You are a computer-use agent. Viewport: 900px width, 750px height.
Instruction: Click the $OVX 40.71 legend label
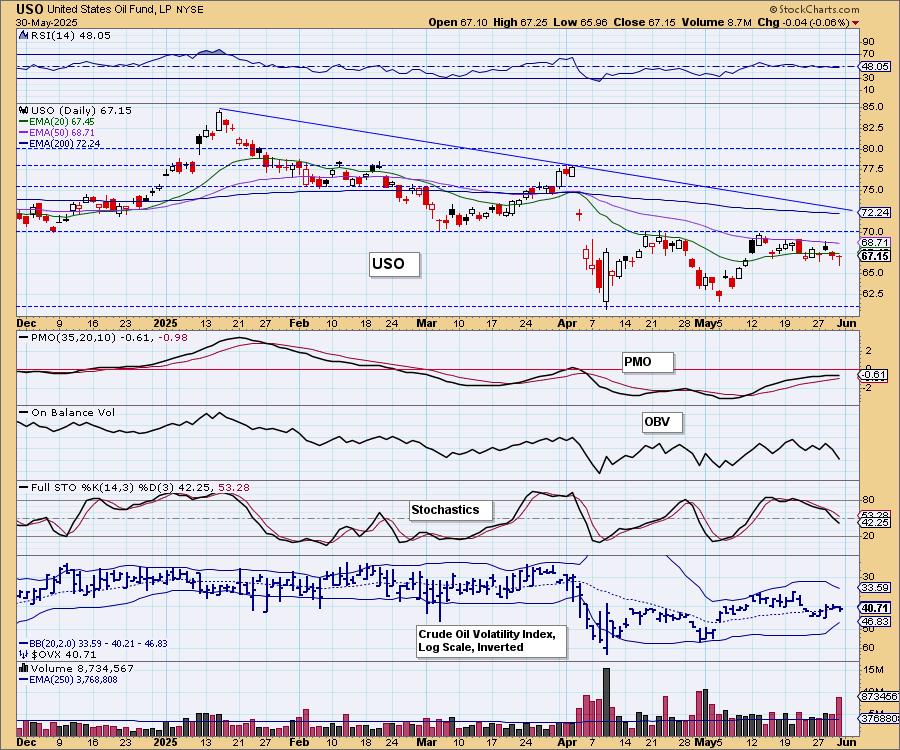tap(64, 654)
